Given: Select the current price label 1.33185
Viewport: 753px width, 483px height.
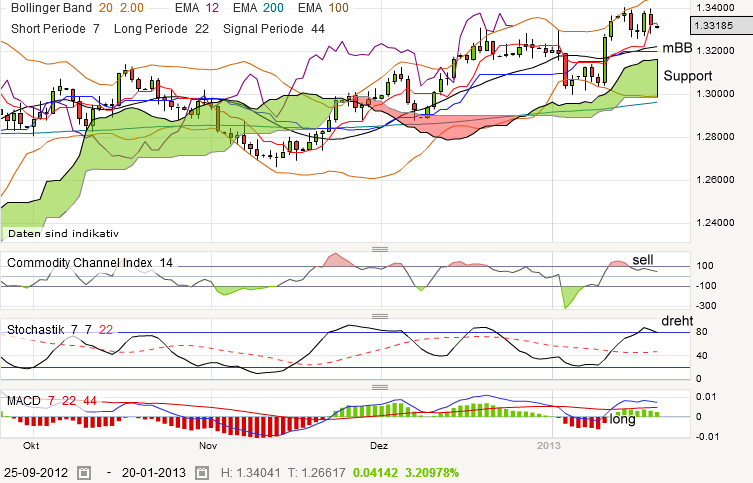Looking at the screenshot, I should pos(721,25).
